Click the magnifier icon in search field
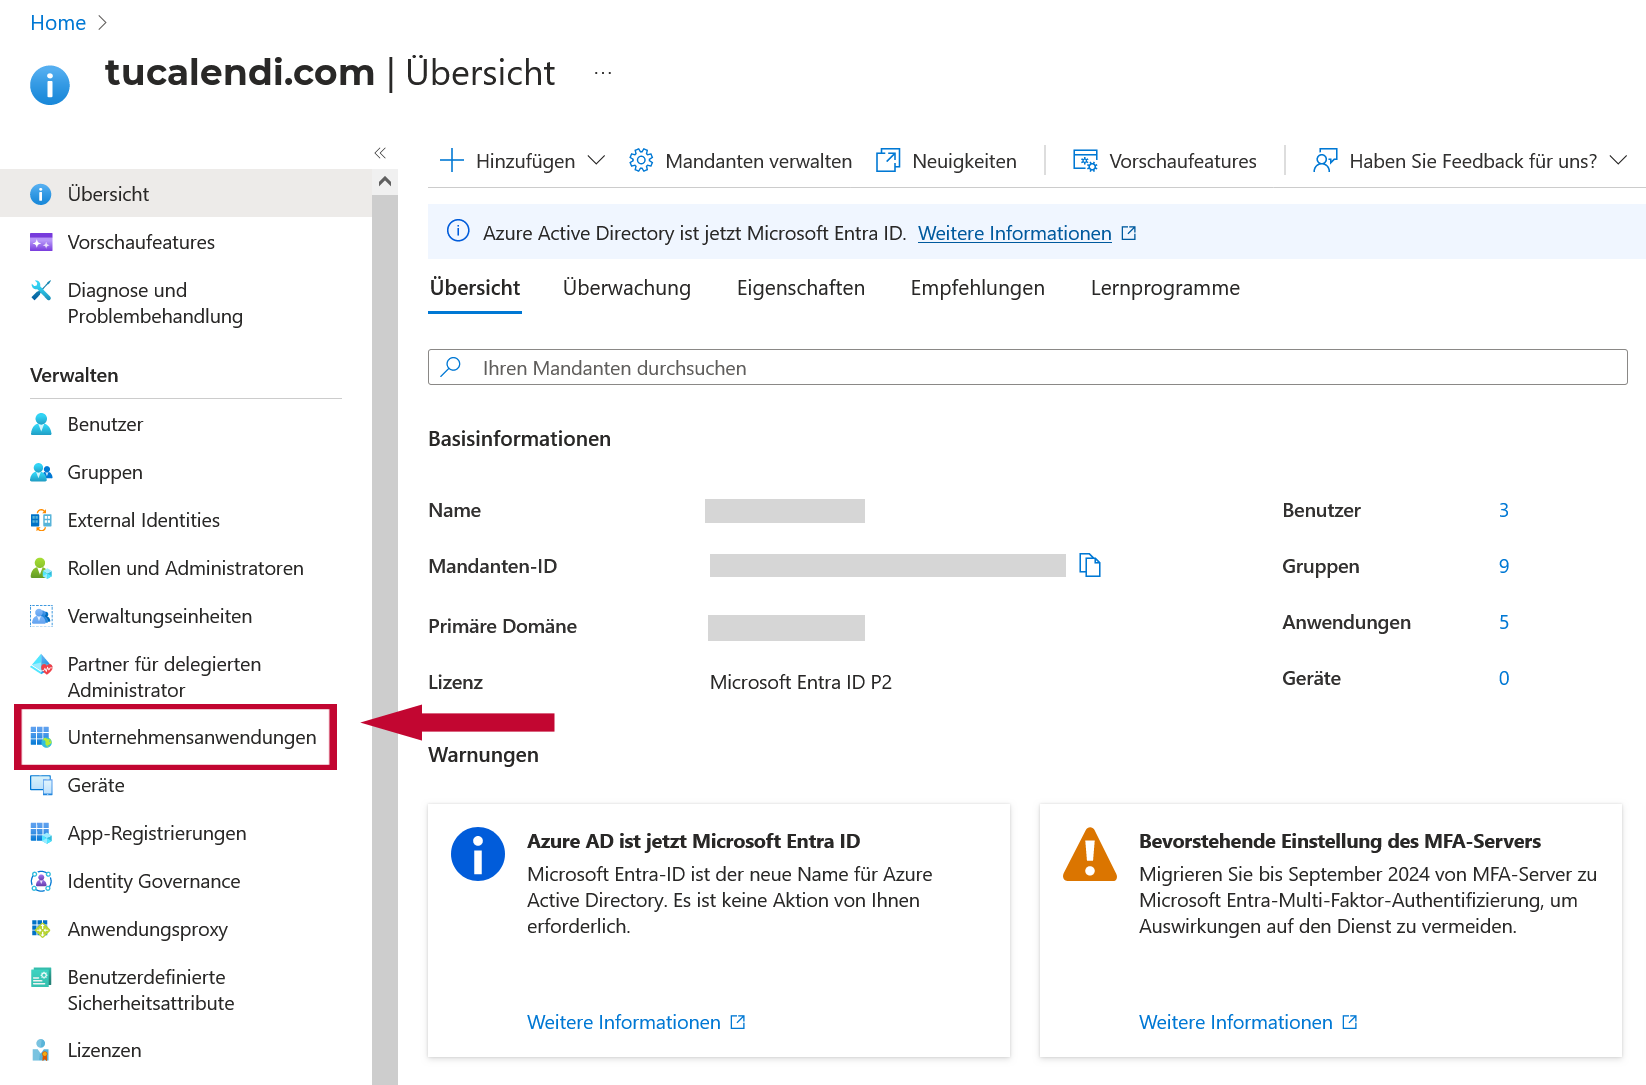1646x1085 pixels. (451, 367)
